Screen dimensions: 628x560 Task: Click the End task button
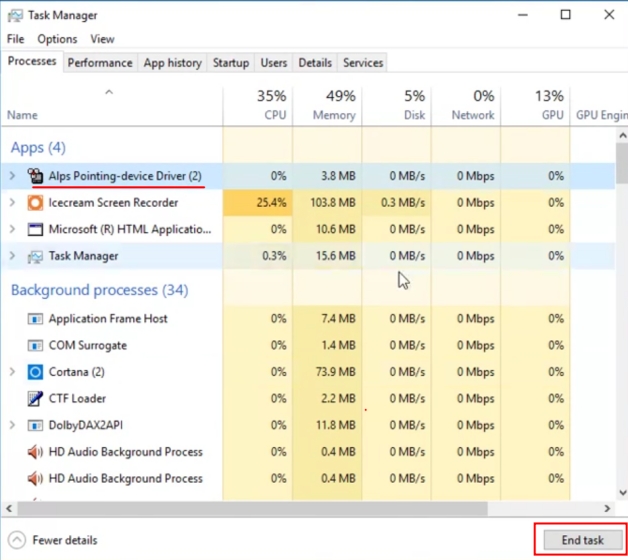click(582, 540)
